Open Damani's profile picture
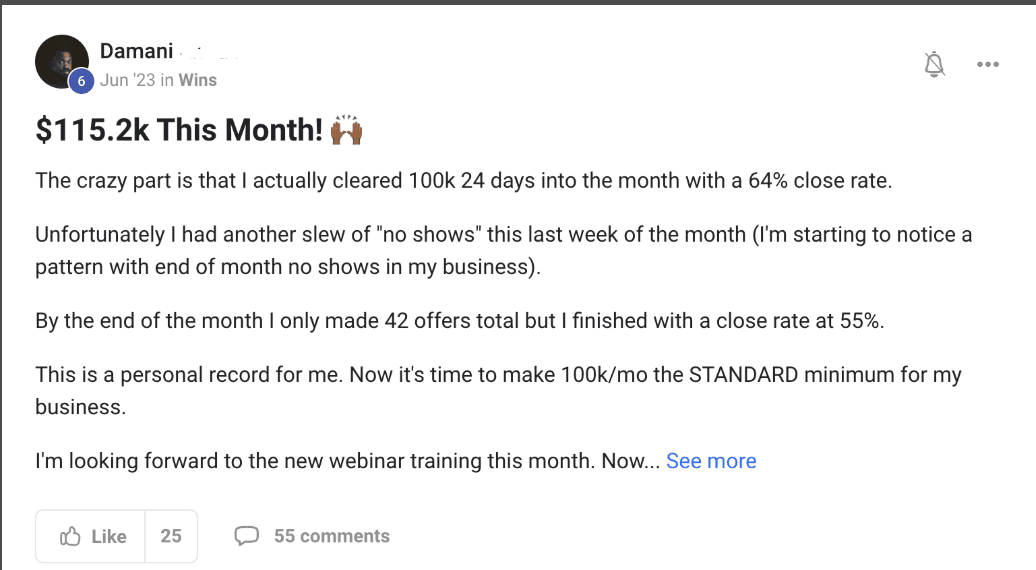Screen dimensions: 1036x570 click(x=61, y=61)
